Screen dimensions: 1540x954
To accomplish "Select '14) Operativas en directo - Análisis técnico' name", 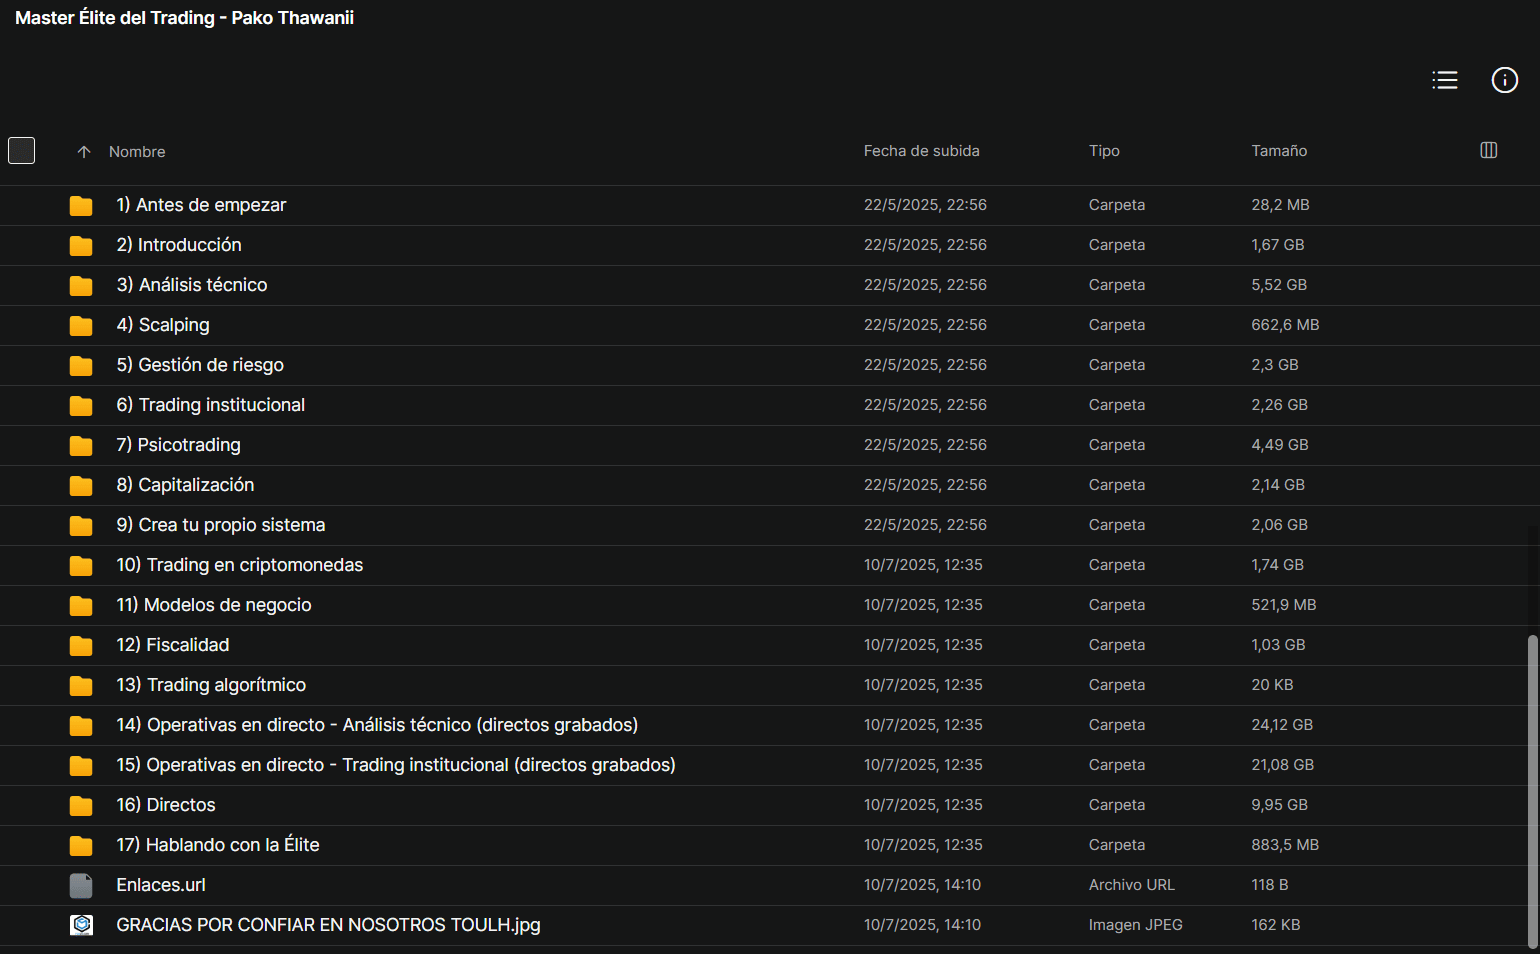I will point(377,725).
